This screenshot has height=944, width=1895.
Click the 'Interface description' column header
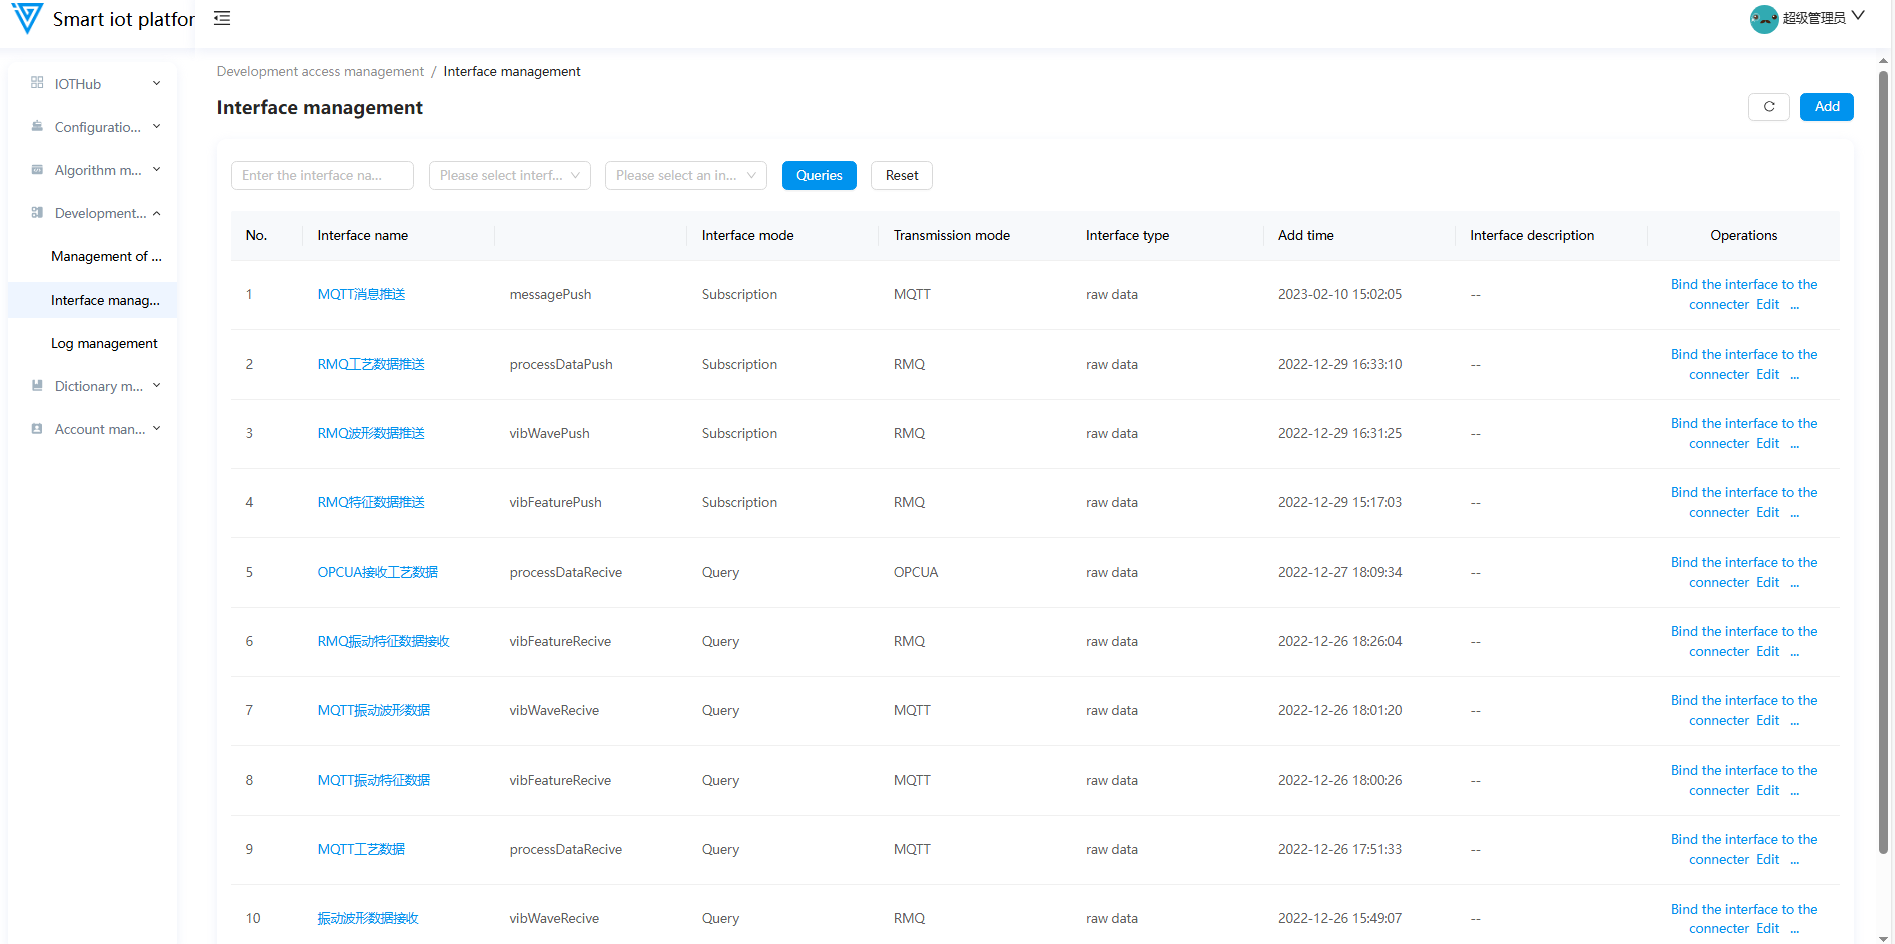tap(1532, 235)
